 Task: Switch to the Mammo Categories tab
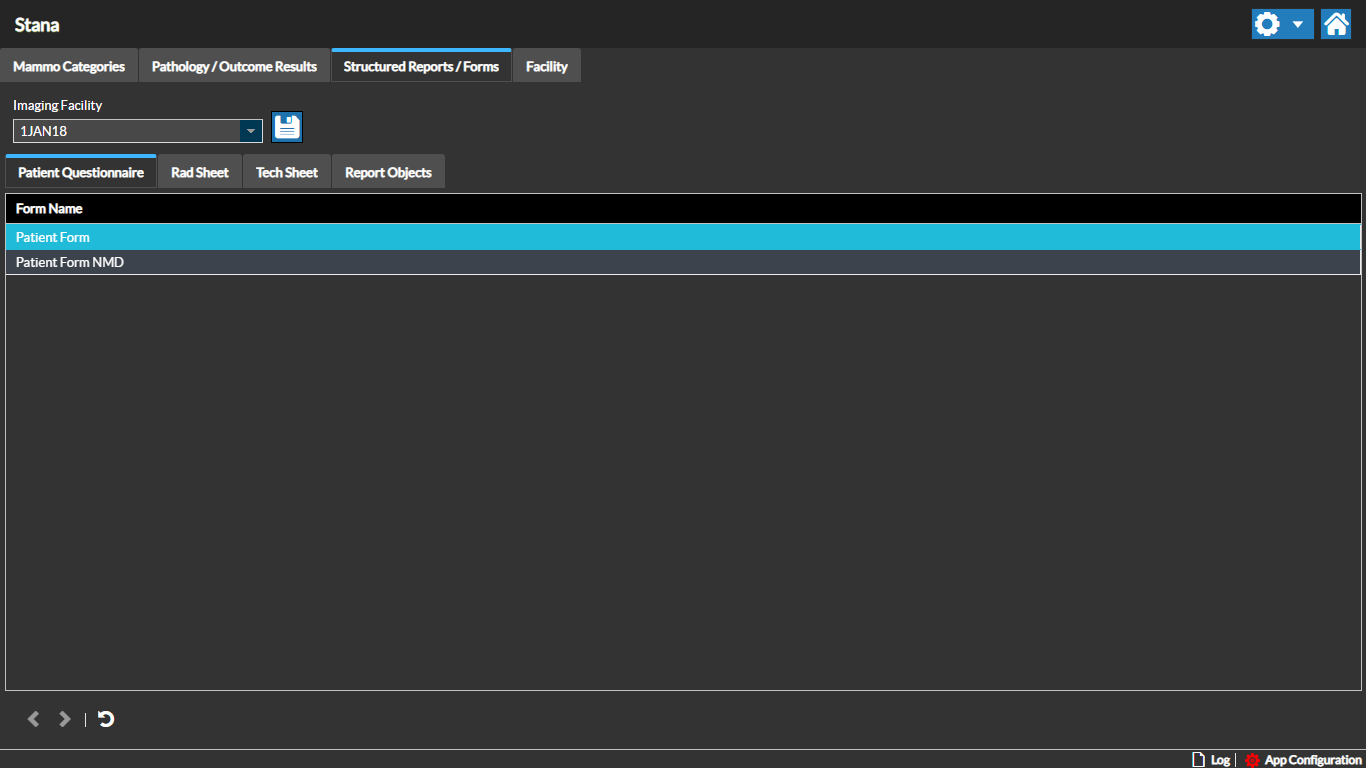tap(69, 67)
